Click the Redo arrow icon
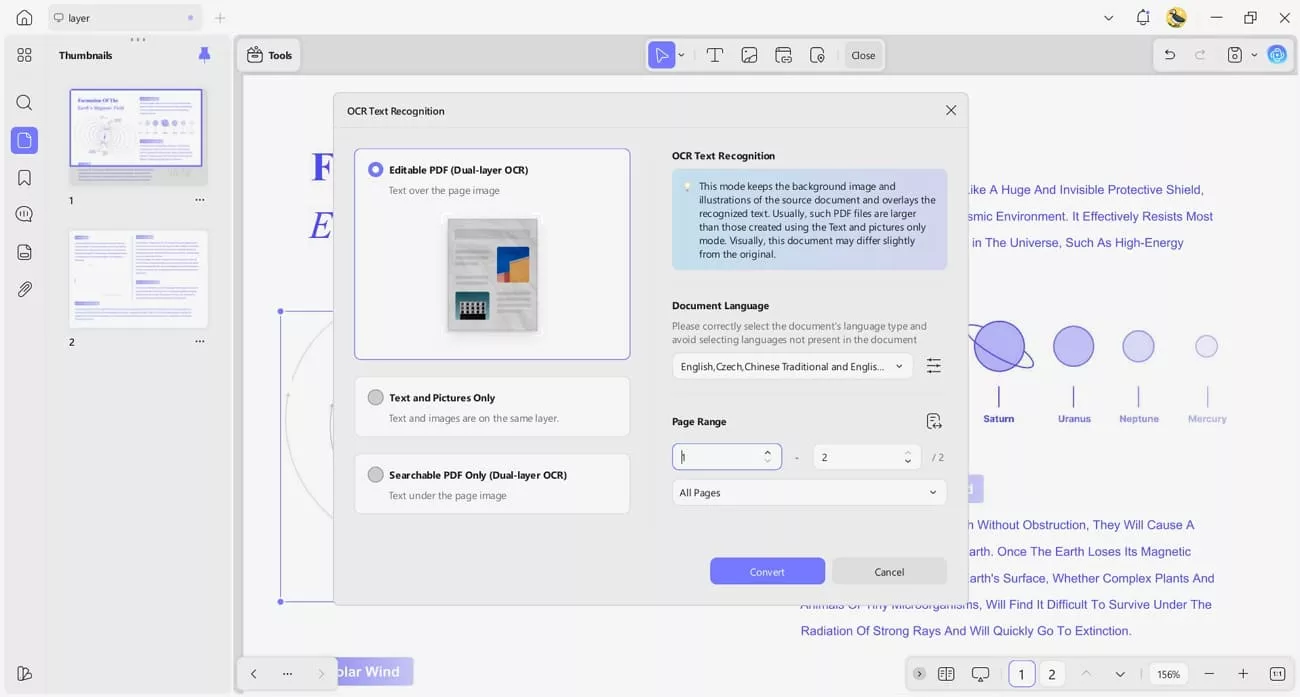 tap(1200, 55)
